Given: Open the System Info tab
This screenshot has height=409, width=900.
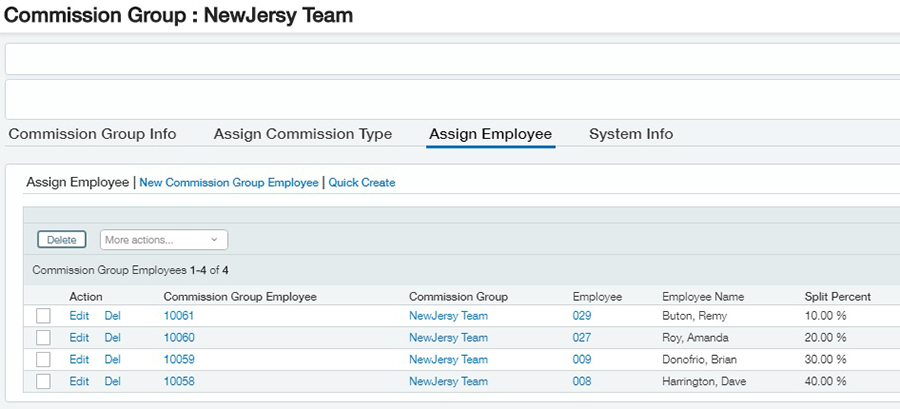Looking at the screenshot, I should [x=631, y=134].
